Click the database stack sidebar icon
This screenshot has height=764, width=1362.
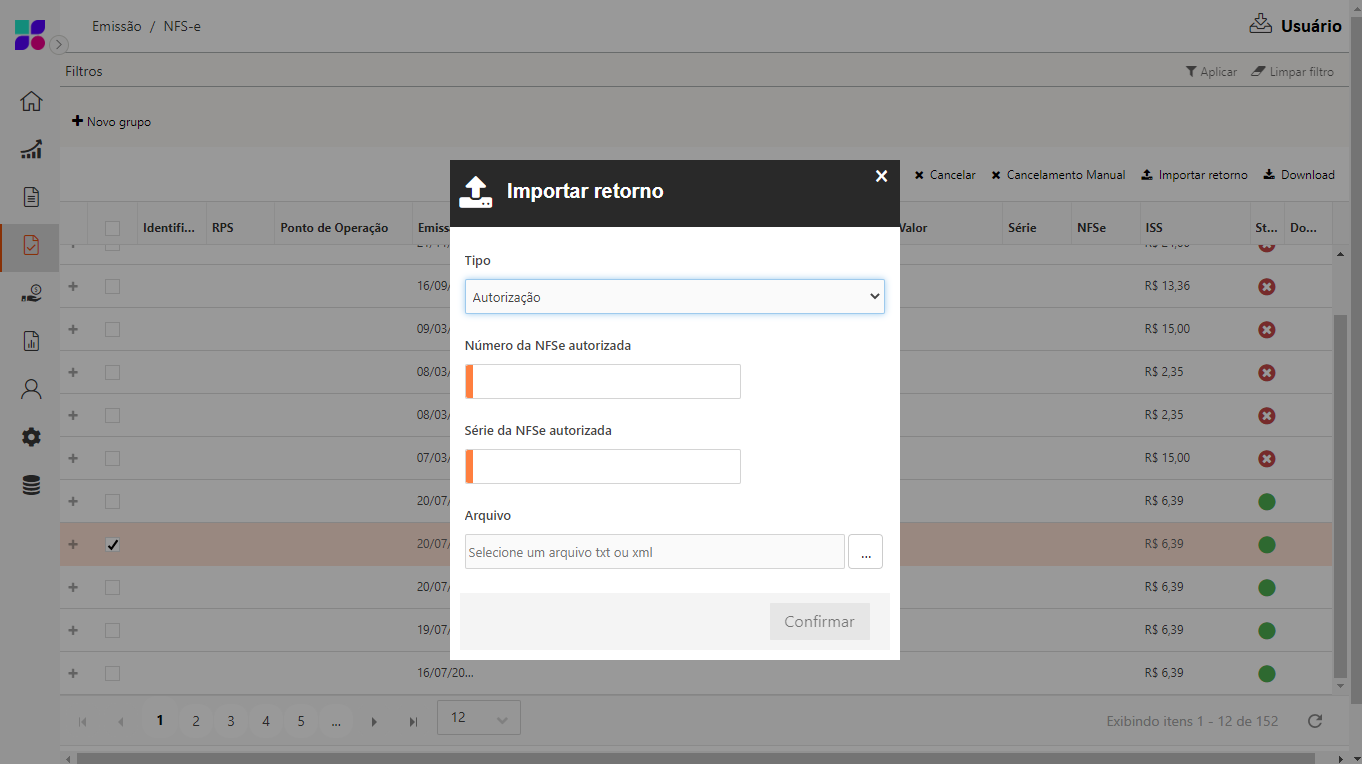pos(31,486)
